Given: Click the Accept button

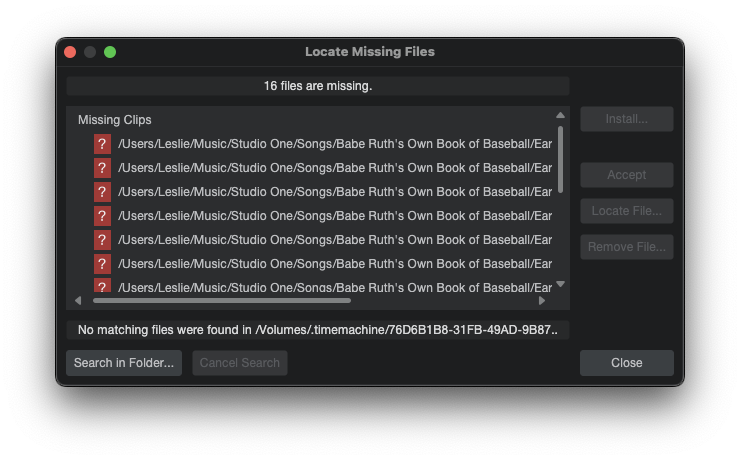Looking at the screenshot, I should pyautogui.click(x=626, y=175).
